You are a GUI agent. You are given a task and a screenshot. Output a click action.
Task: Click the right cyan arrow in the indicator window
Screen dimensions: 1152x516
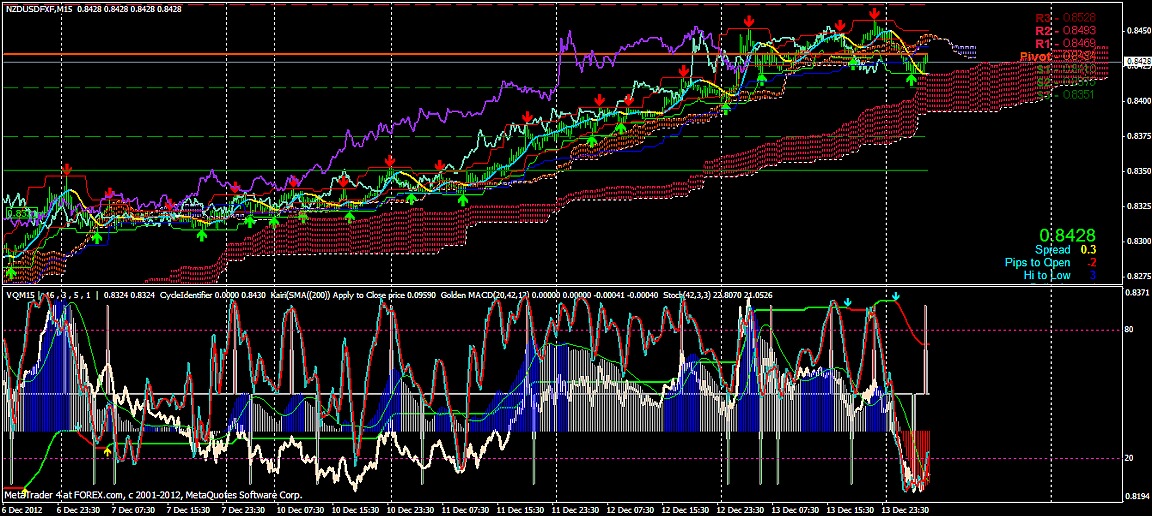(897, 297)
